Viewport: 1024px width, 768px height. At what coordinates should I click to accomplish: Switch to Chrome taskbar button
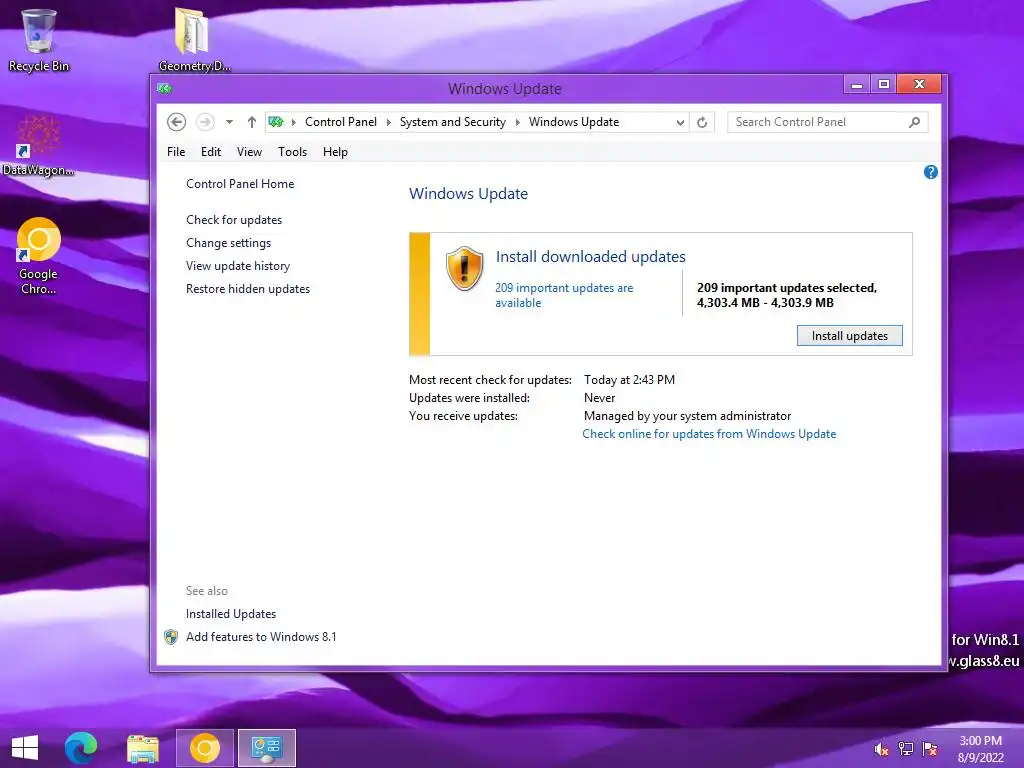pyautogui.click(x=204, y=748)
